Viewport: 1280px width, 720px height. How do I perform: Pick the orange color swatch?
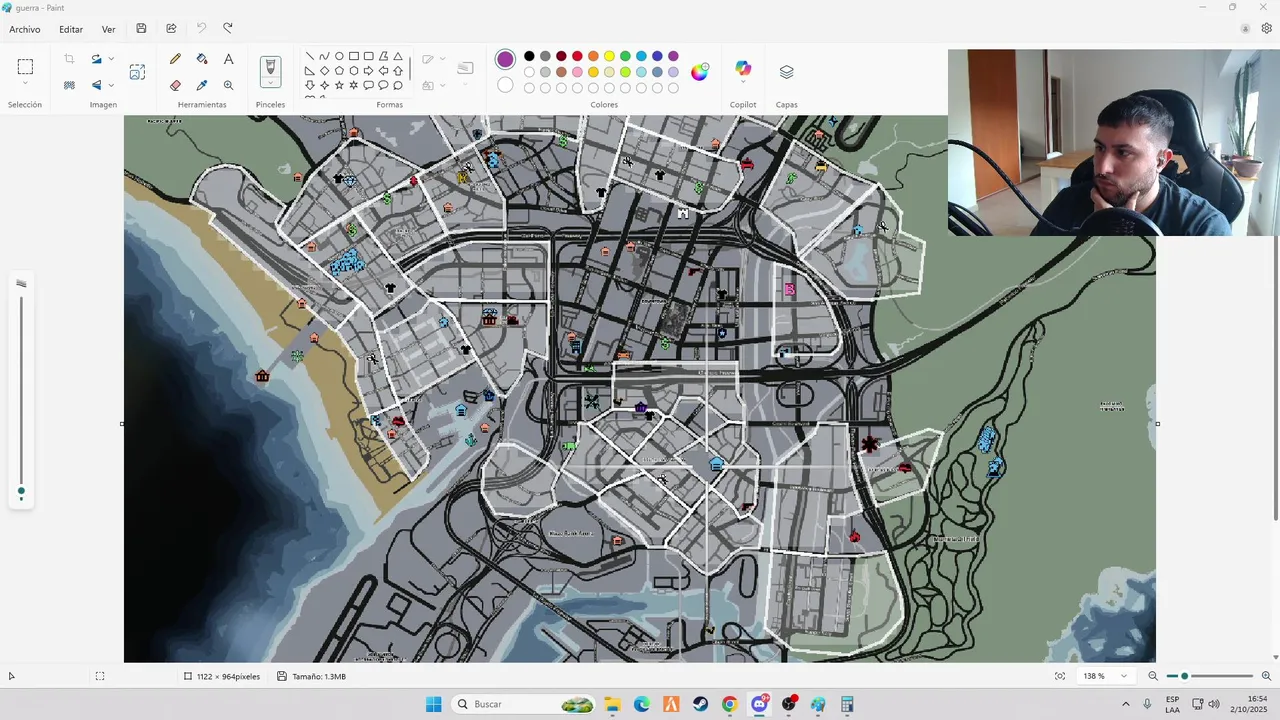click(x=593, y=56)
